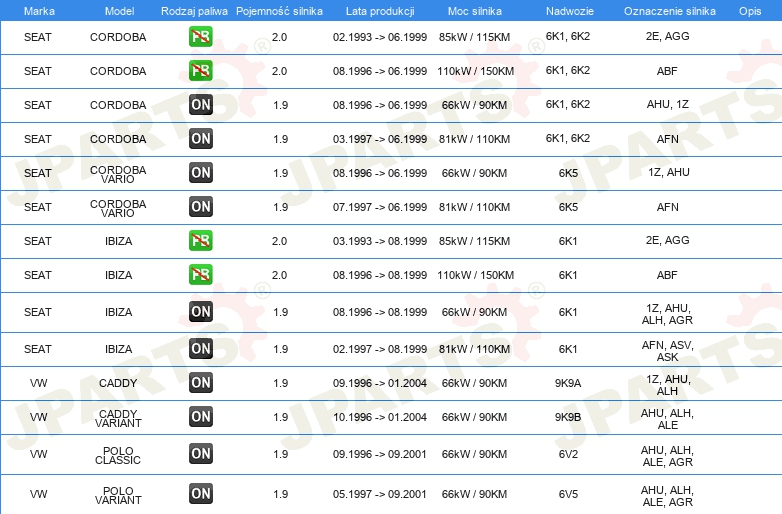This screenshot has height=514, width=782.
Task: Click ON diesel icon for Cordoba 03.1997 row
Action: [x=200, y=139]
